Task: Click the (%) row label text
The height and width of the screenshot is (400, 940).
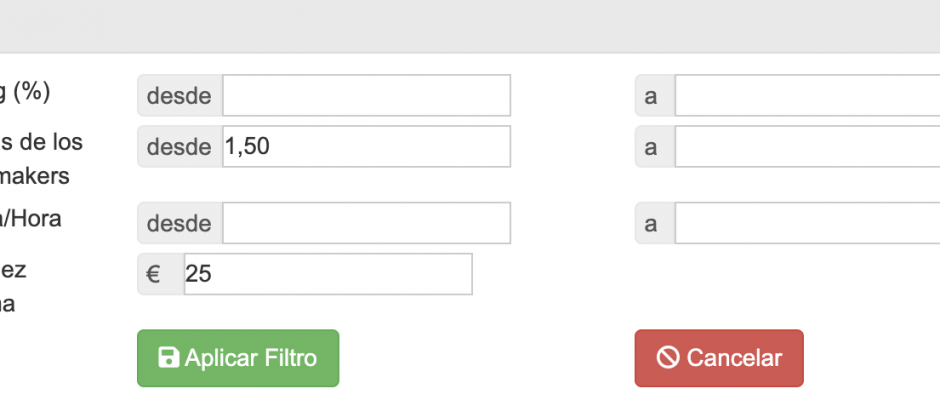Action: pos(25,92)
